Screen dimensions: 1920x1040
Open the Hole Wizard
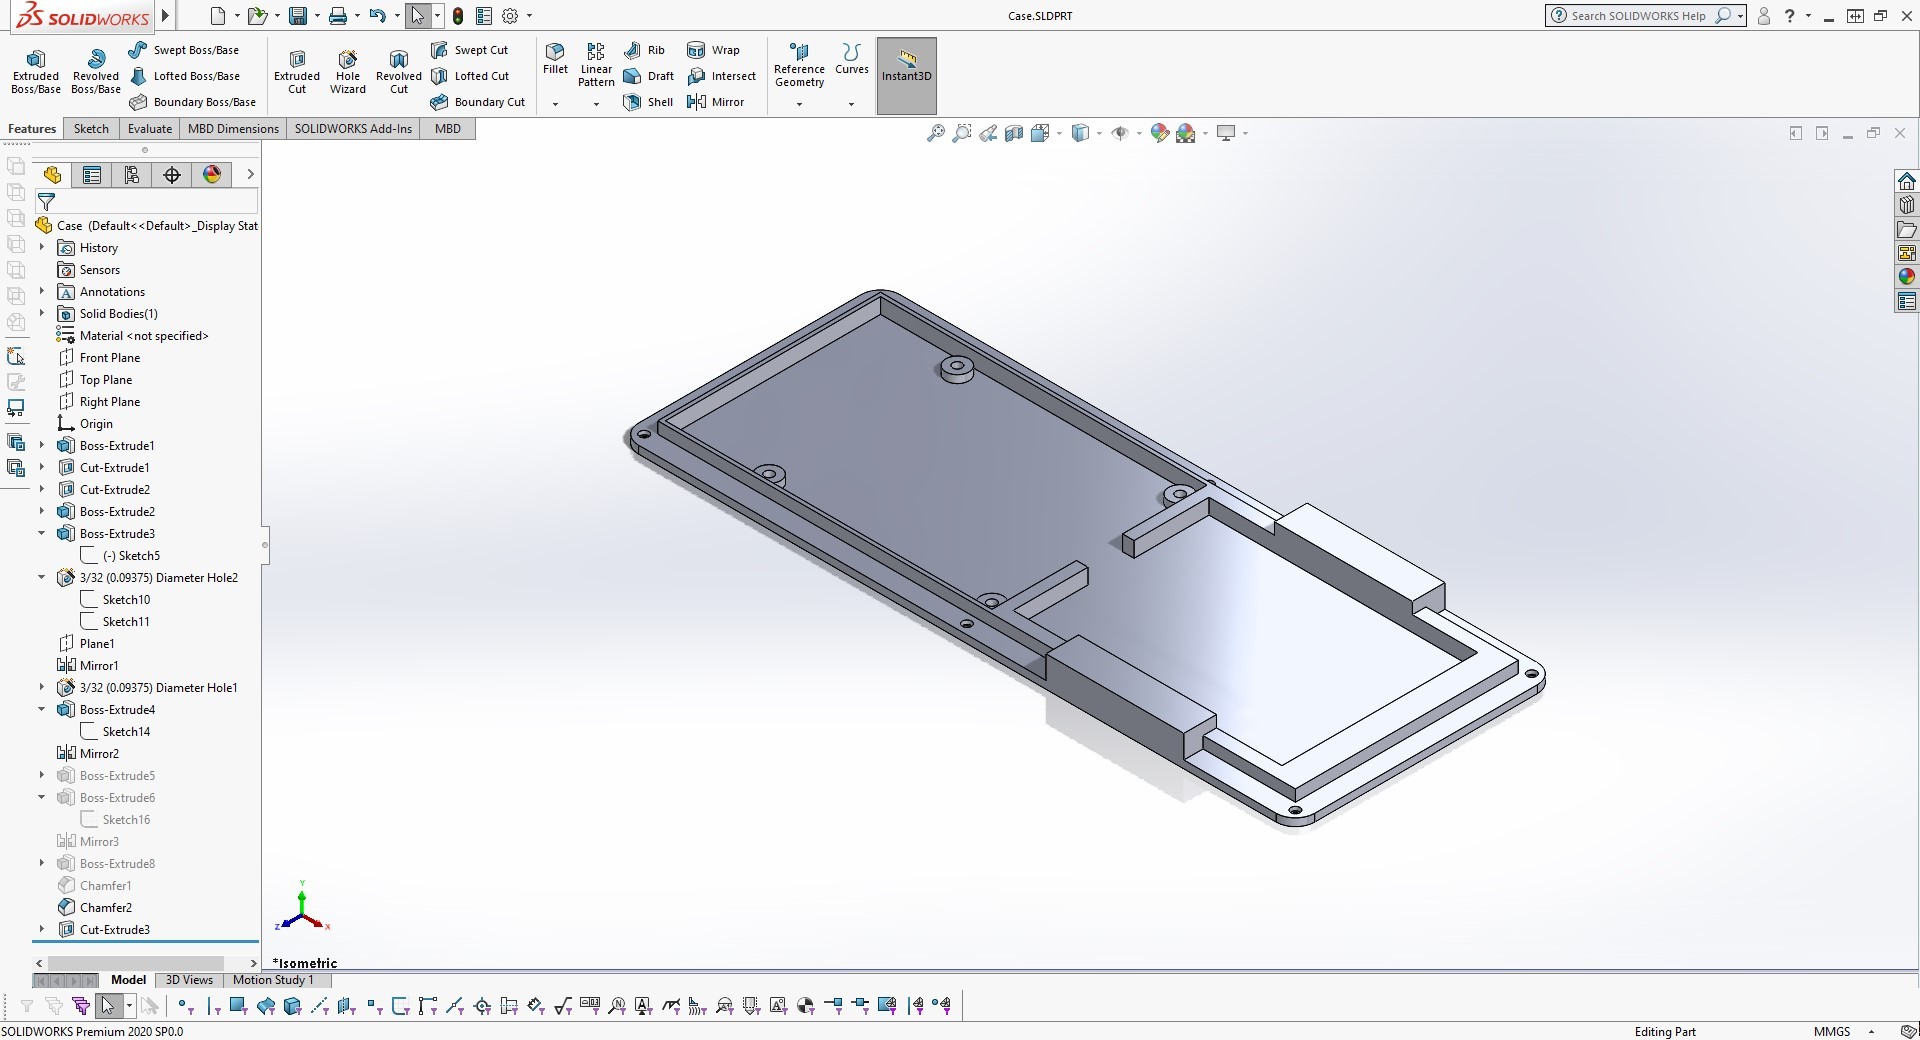[348, 72]
